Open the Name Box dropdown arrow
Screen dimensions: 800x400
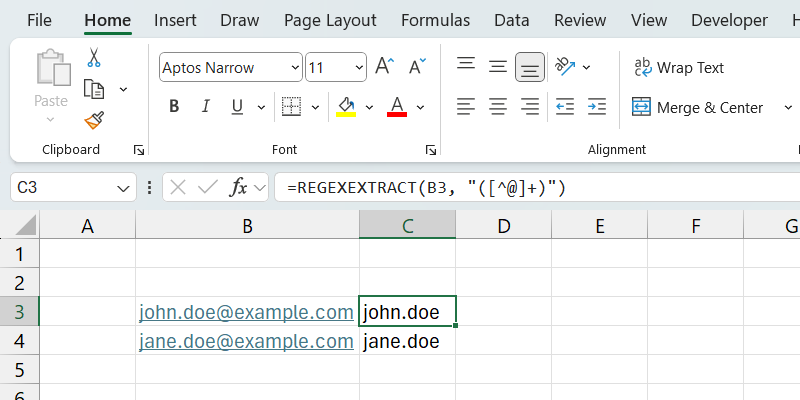click(x=124, y=187)
